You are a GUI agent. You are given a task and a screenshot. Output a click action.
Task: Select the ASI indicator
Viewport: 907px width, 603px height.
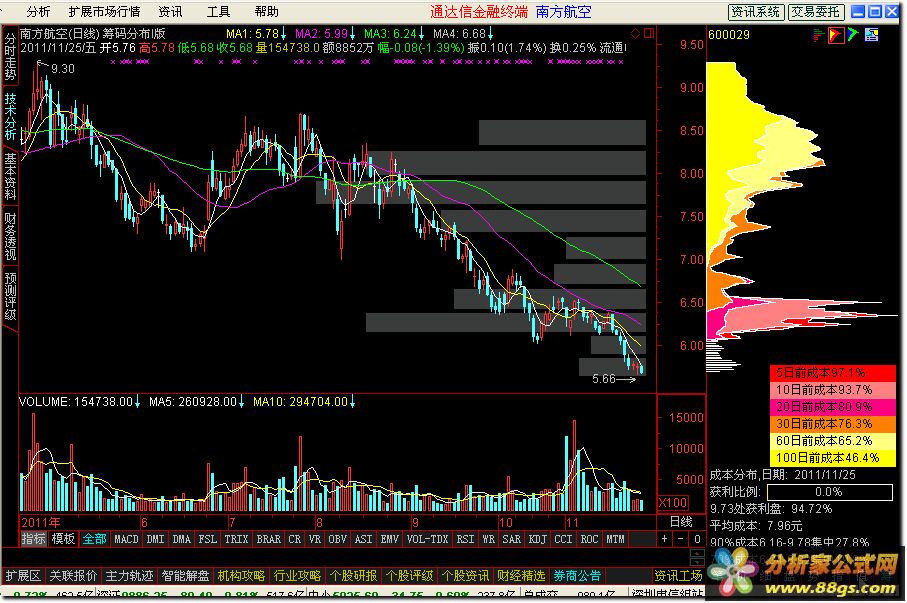363,539
